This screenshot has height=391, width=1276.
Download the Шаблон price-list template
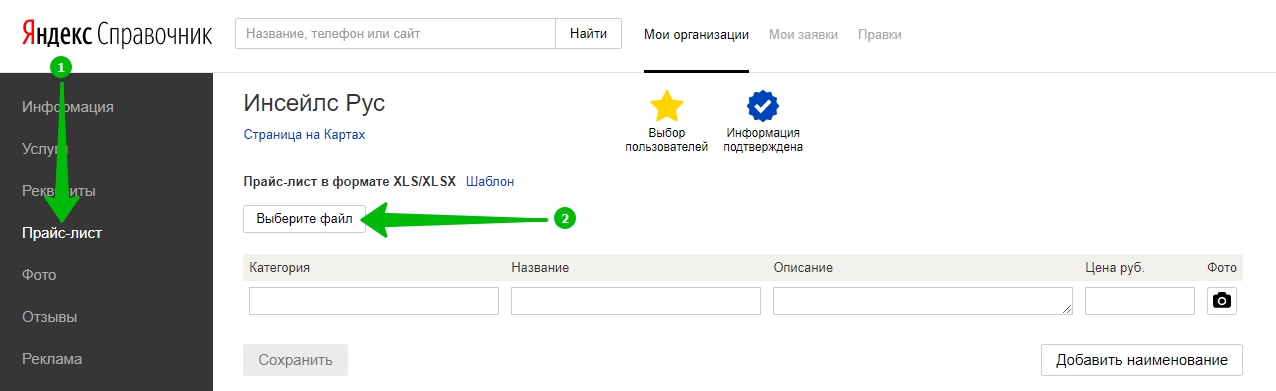490,181
